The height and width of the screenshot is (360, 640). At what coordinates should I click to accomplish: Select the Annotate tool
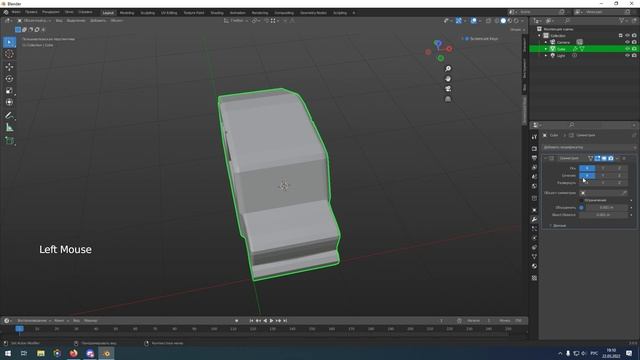point(9,116)
